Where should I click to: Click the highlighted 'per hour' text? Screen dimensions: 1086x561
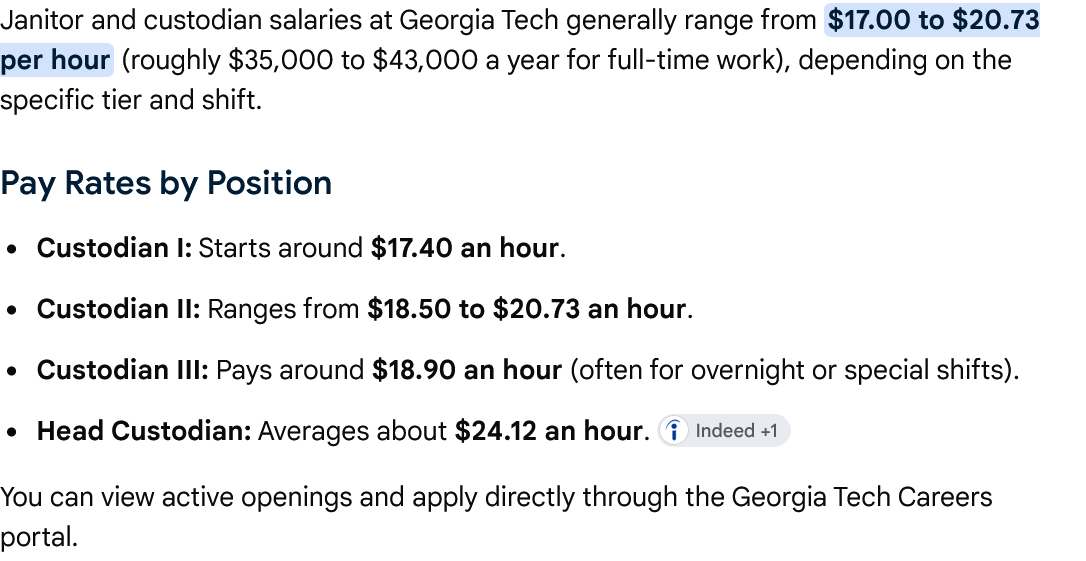tap(55, 60)
